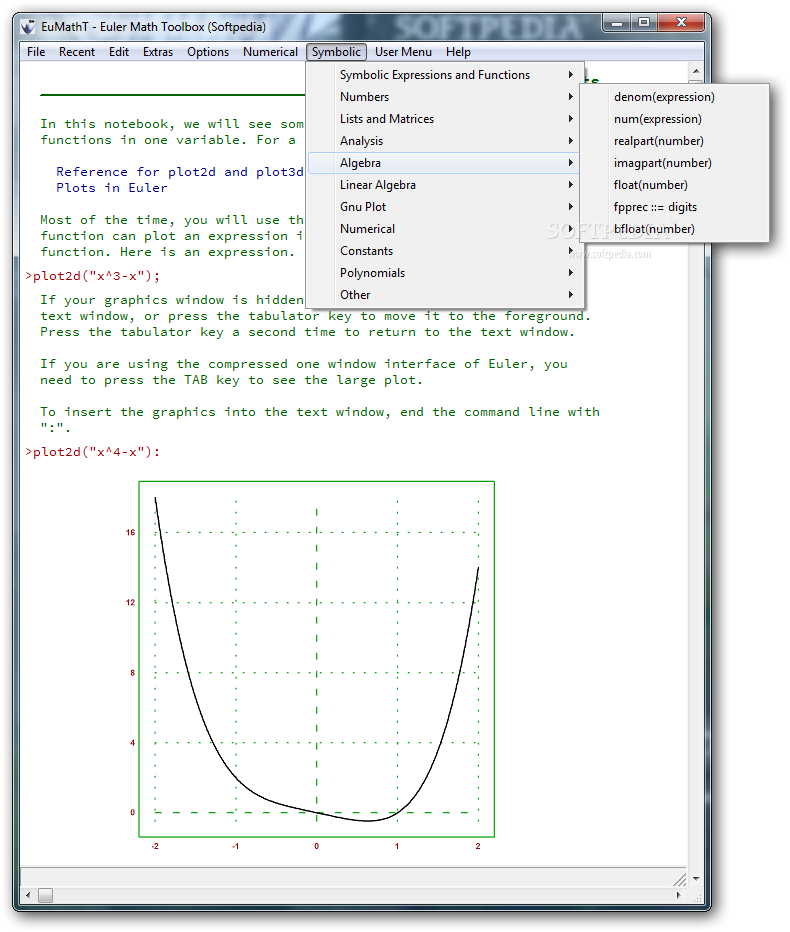Minimize the EuMathT window
Screen dimensions: 790x932
point(617,23)
